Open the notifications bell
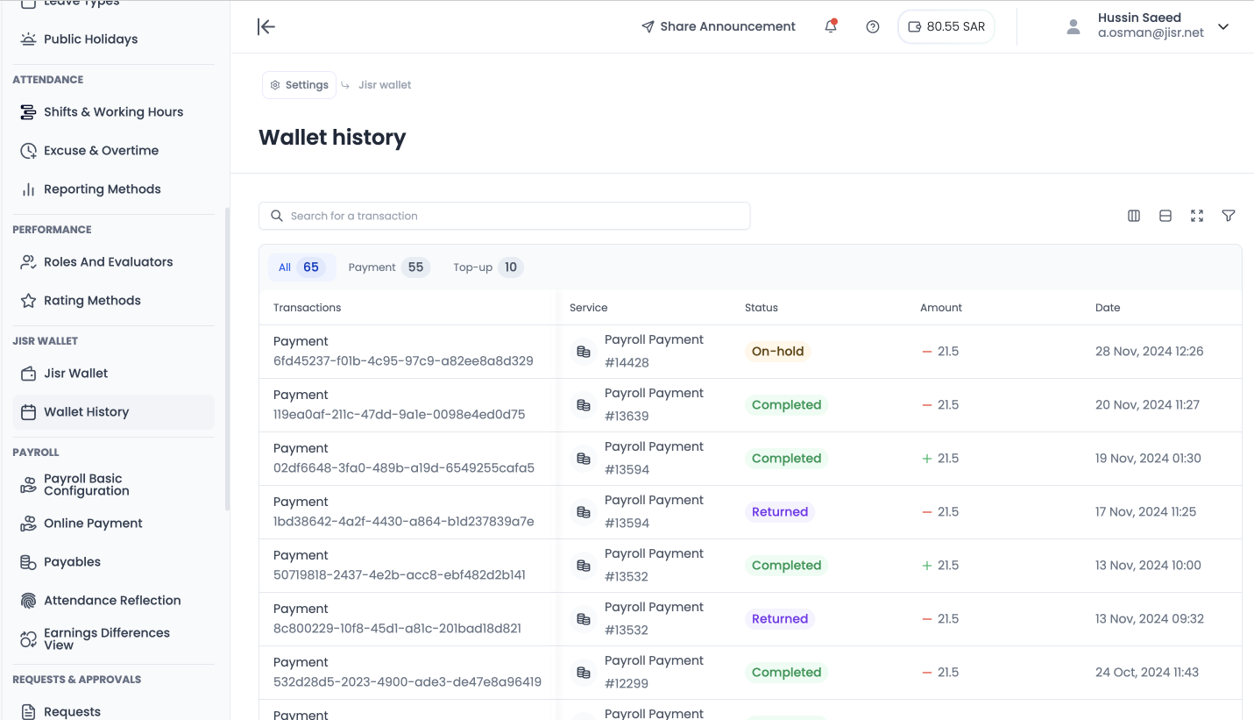 (x=830, y=27)
